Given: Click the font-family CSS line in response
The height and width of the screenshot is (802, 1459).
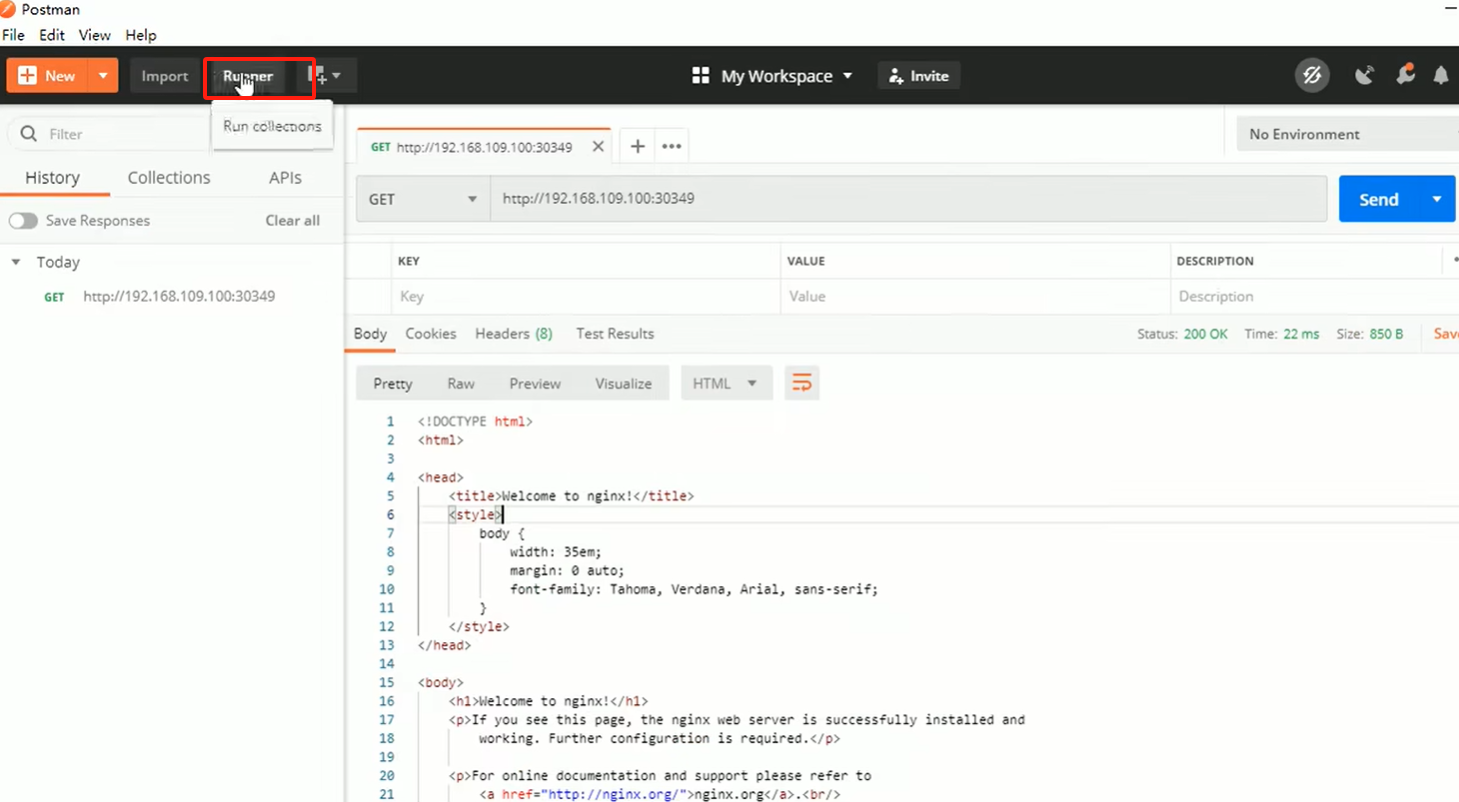Looking at the screenshot, I should coord(694,590).
